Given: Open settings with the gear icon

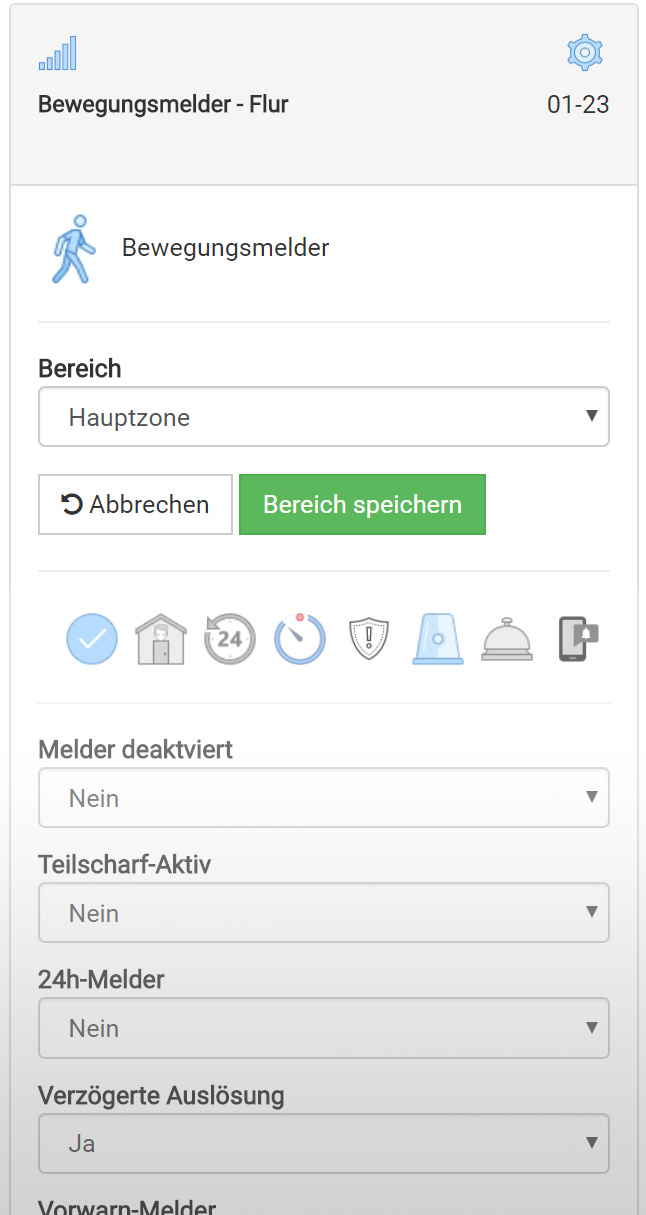Looking at the screenshot, I should click(585, 52).
